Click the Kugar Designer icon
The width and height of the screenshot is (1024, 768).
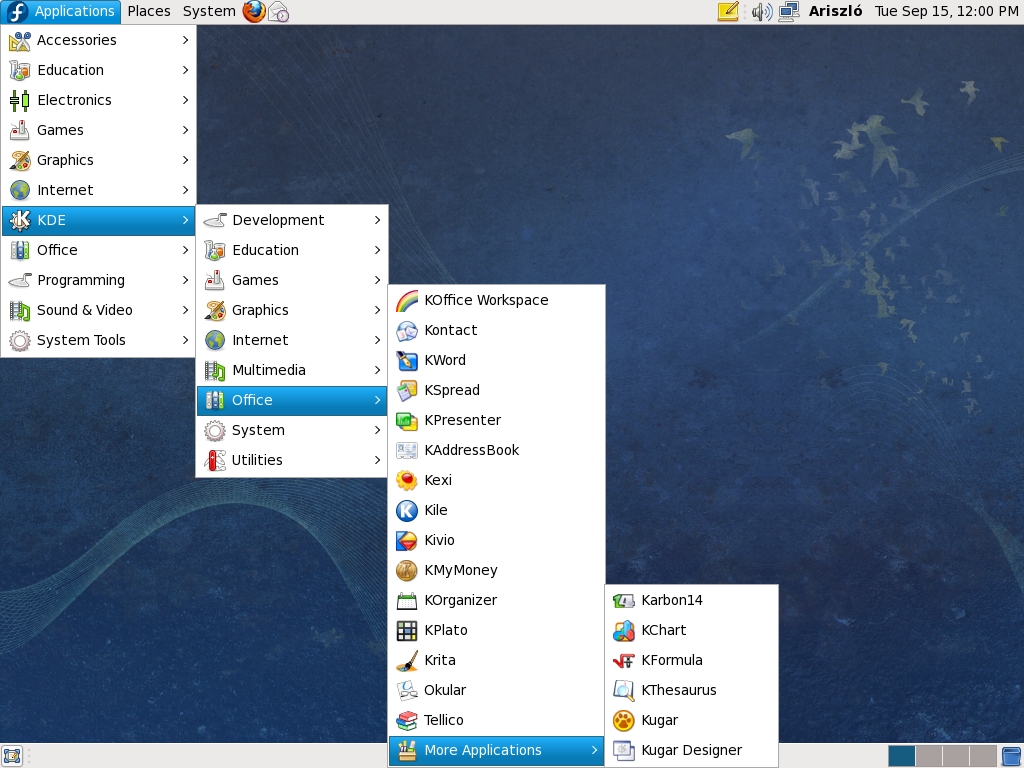pos(624,751)
